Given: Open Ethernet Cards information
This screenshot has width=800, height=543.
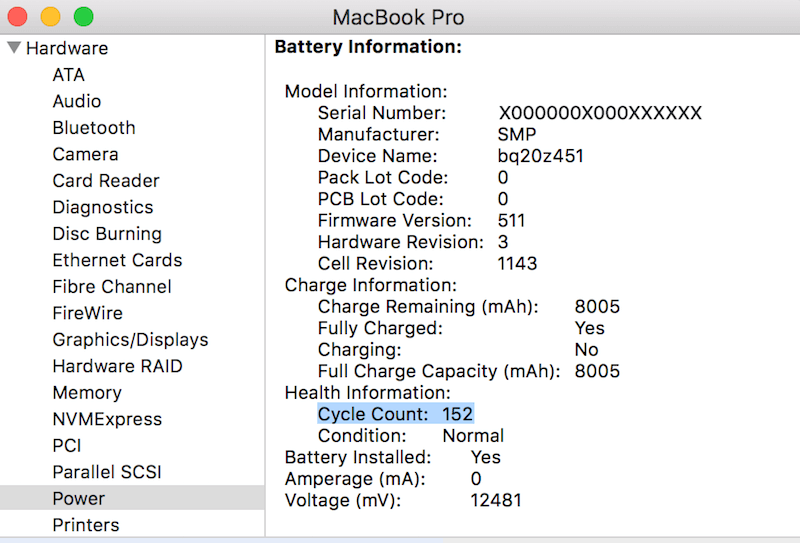Looking at the screenshot, I should click(x=117, y=260).
